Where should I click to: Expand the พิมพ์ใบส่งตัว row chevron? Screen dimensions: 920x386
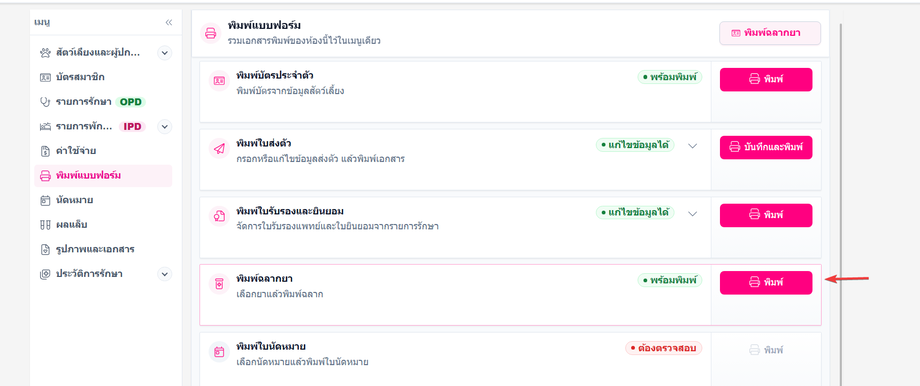pyautogui.click(x=692, y=146)
